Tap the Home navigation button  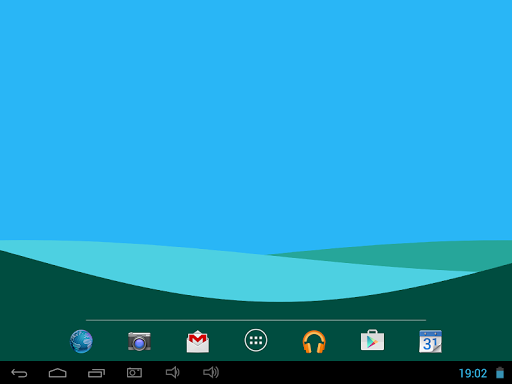click(x=58, y=373)
